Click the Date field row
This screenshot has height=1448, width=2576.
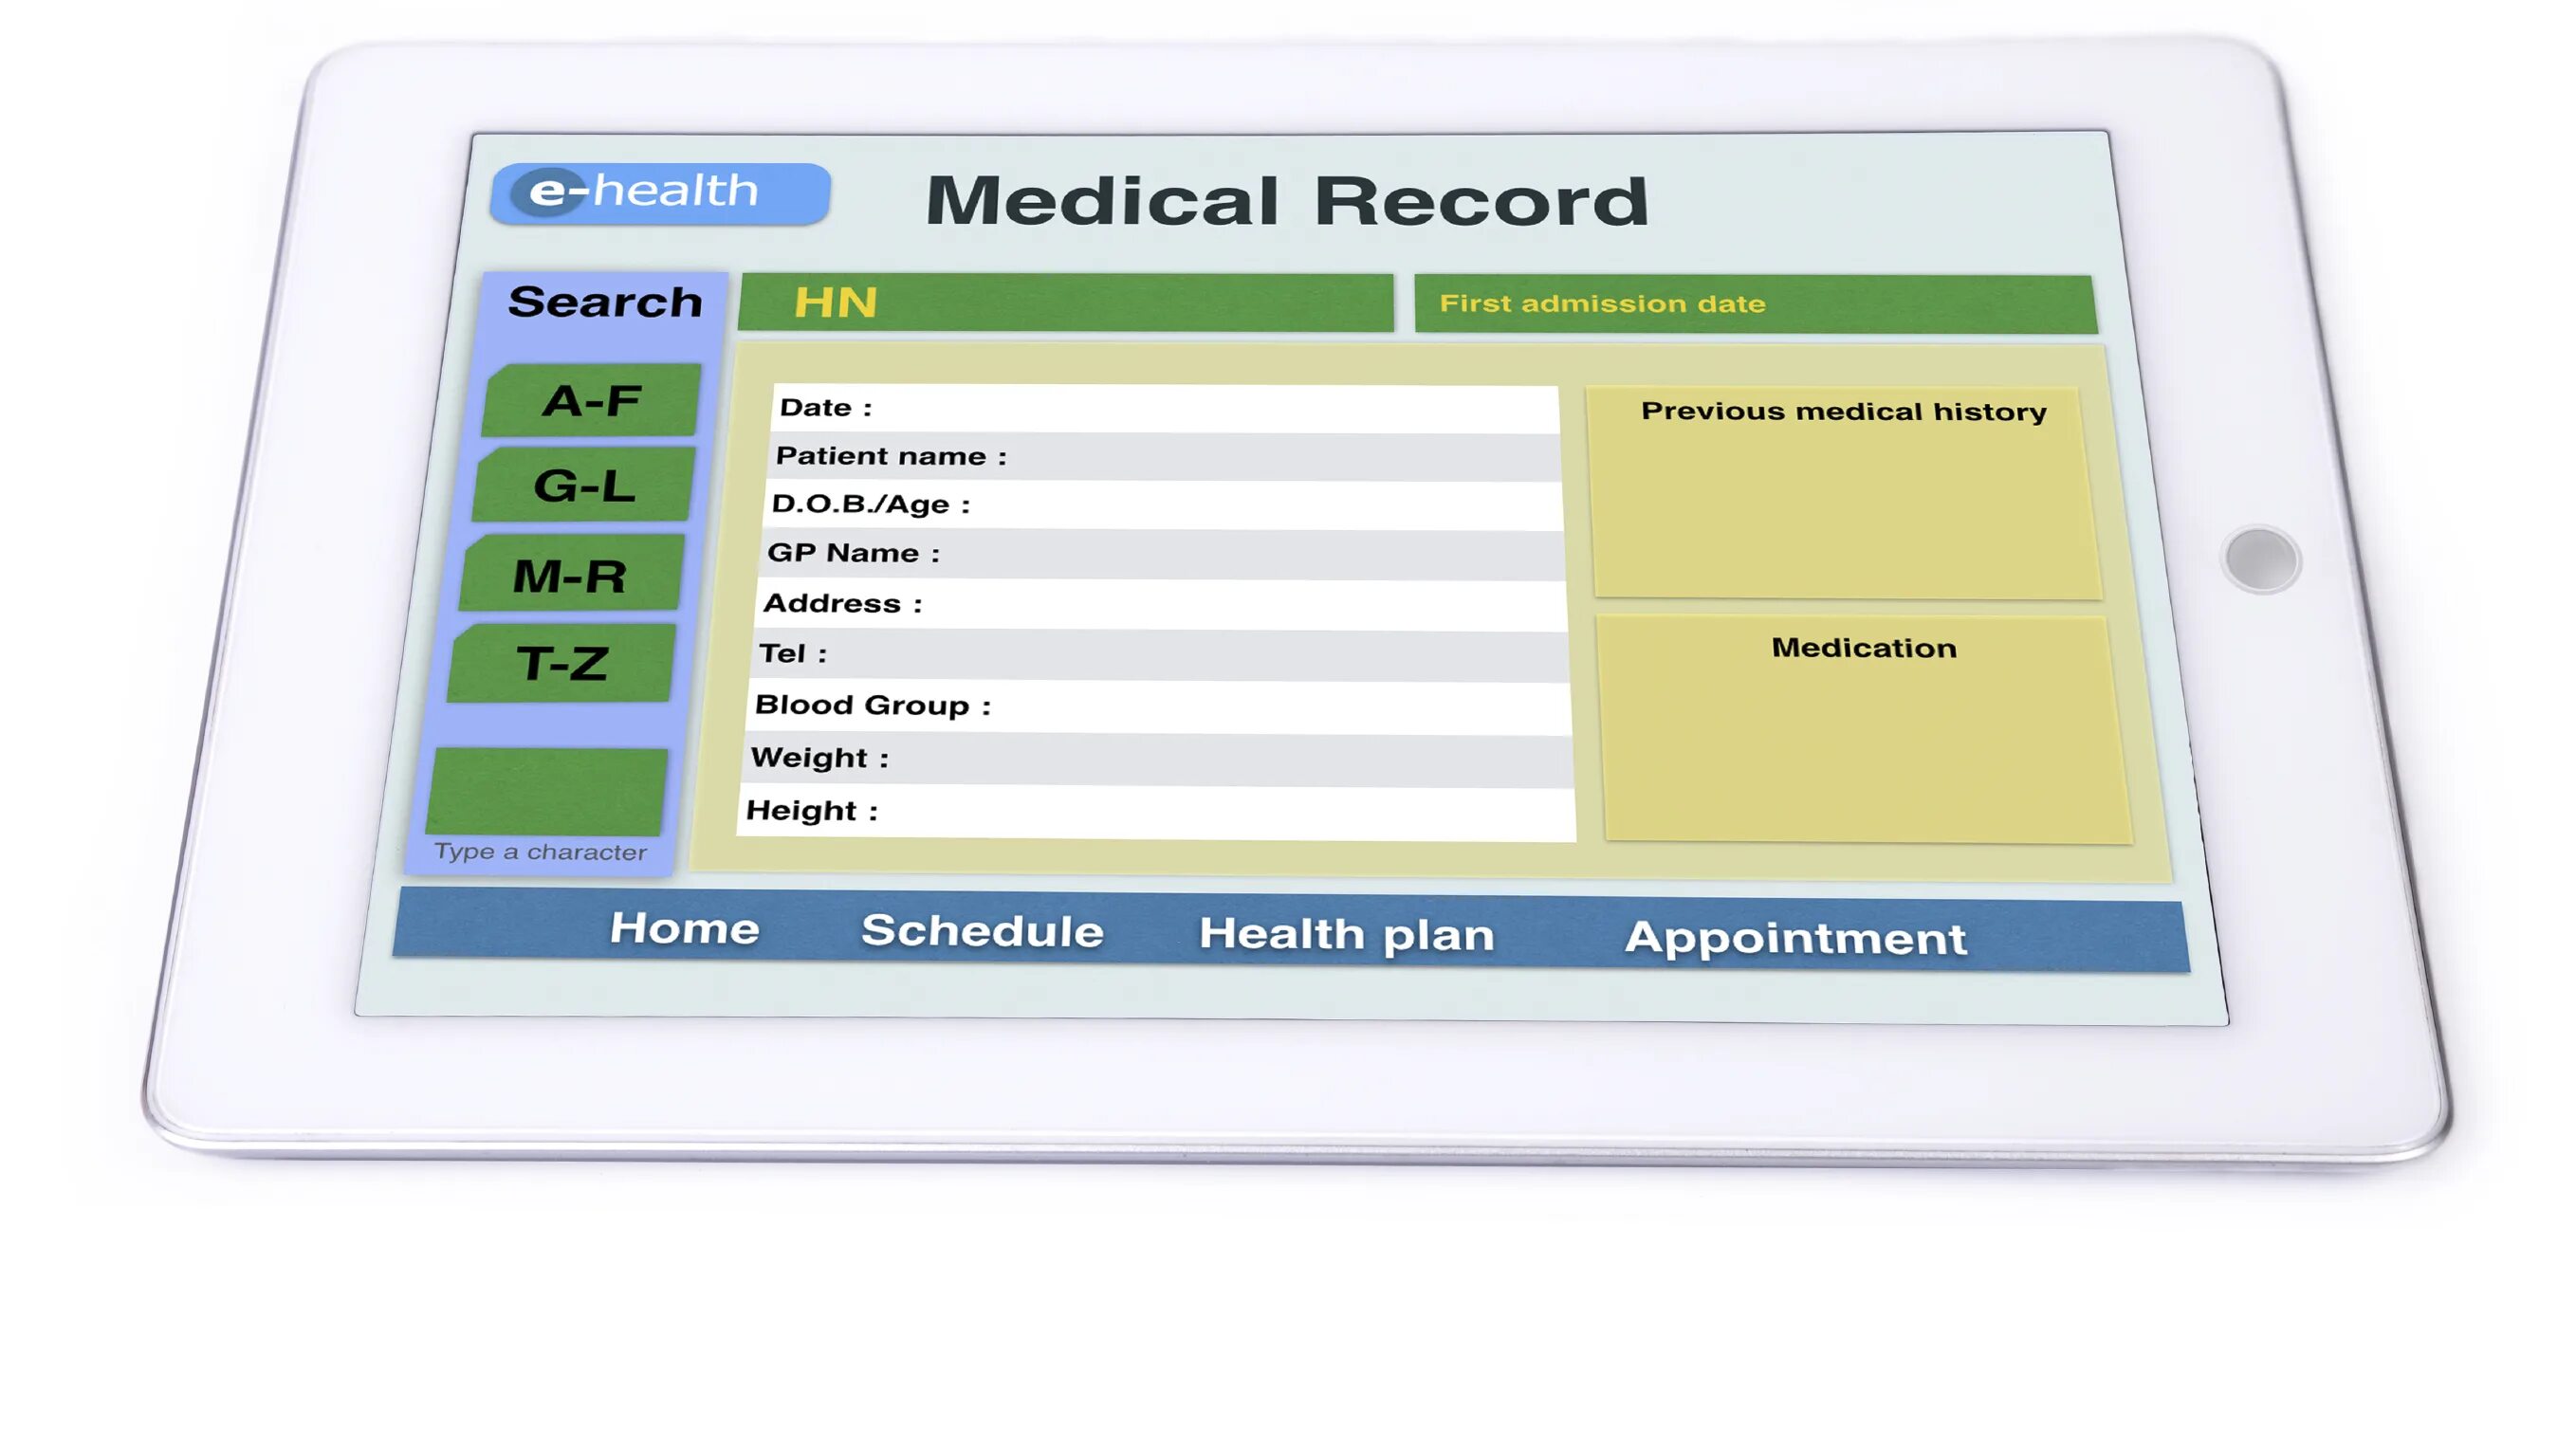(x=1165, y=408)
